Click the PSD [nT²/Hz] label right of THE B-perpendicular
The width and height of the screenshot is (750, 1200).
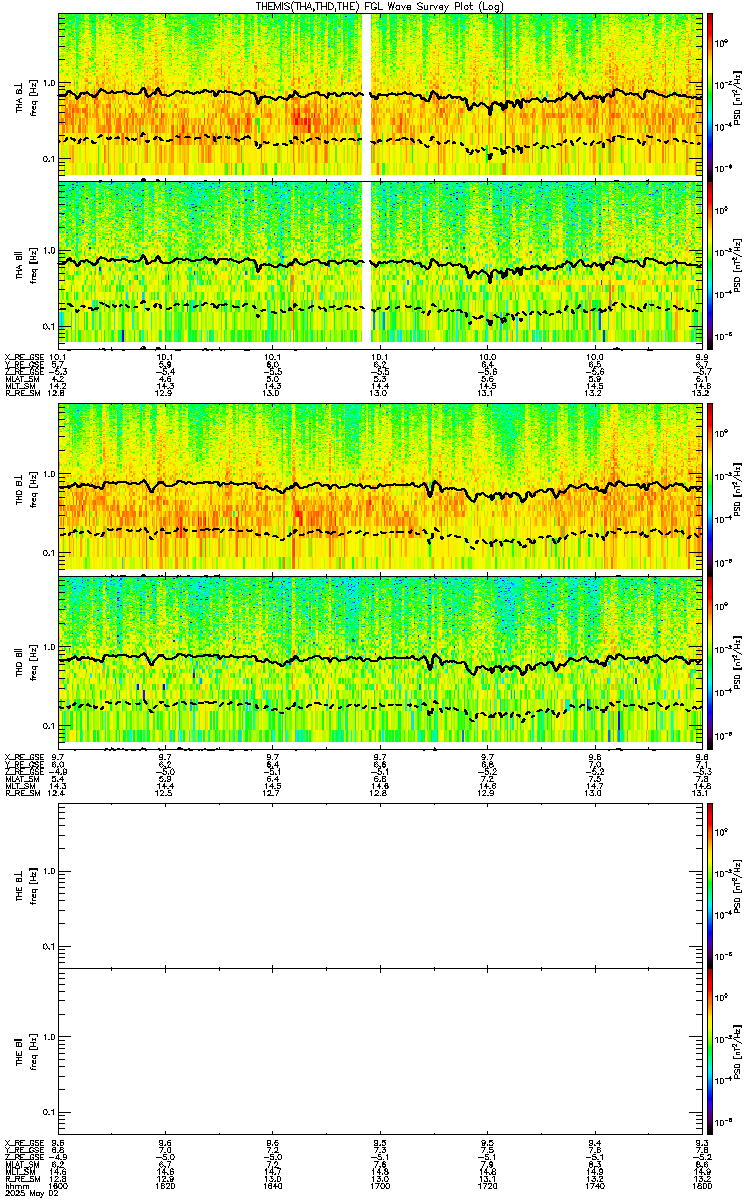click(738, 885)
